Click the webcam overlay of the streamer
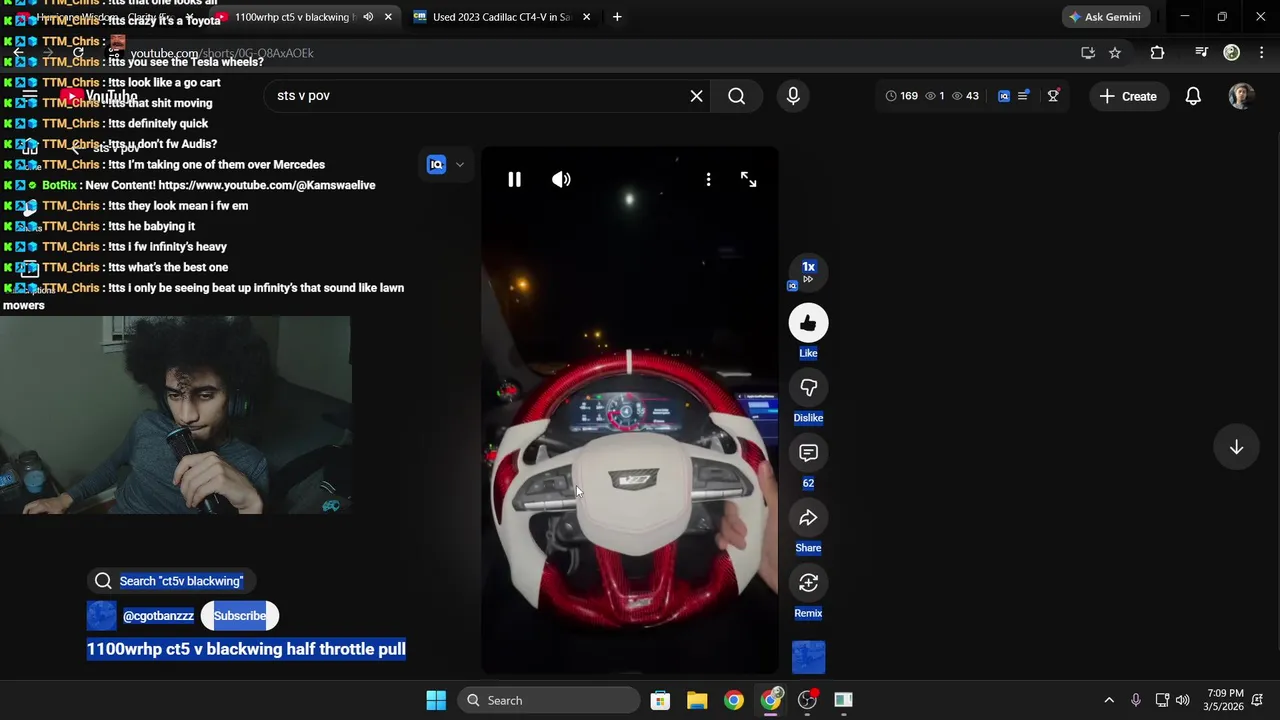This screenshot has height=720, width=1280. click(175, 415)
